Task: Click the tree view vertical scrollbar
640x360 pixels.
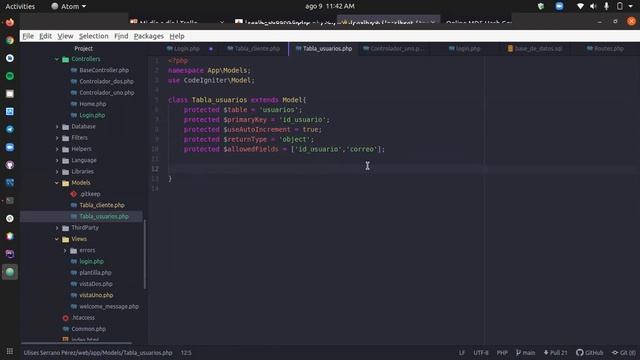Action: point(145,254)
